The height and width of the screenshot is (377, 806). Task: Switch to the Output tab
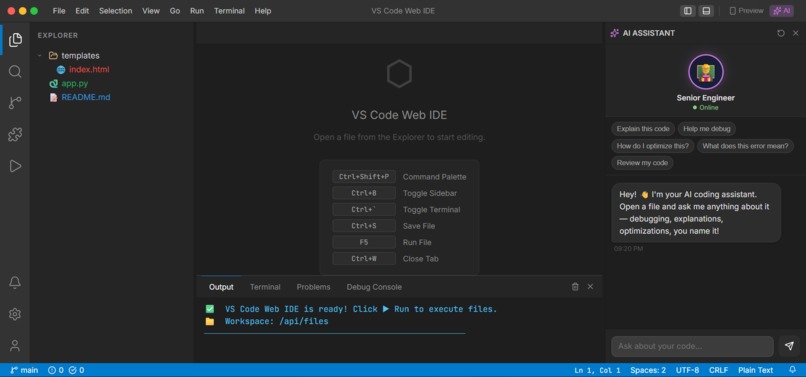click(221, 287)
